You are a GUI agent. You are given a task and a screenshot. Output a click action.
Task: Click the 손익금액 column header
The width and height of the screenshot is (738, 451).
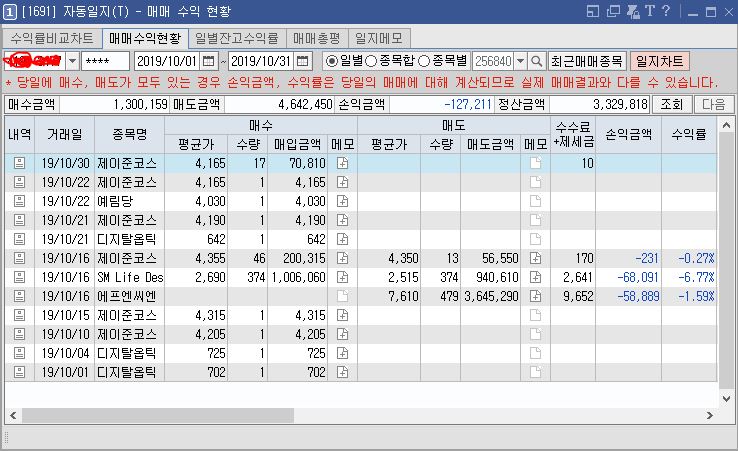628,135
